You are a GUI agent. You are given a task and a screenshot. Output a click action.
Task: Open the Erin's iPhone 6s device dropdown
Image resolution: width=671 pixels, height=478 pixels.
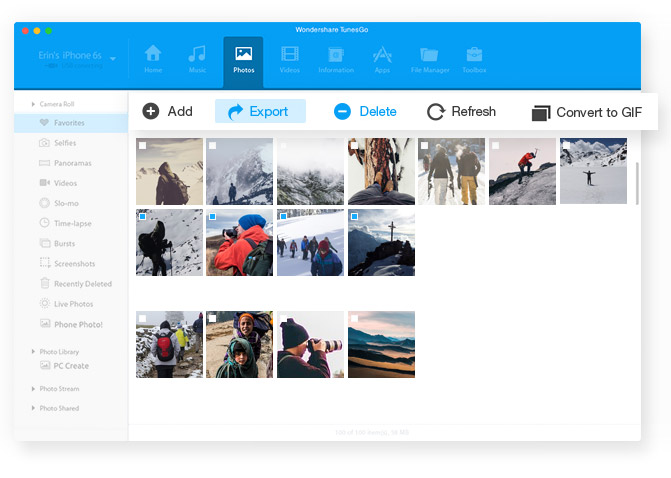coord(113,59)
